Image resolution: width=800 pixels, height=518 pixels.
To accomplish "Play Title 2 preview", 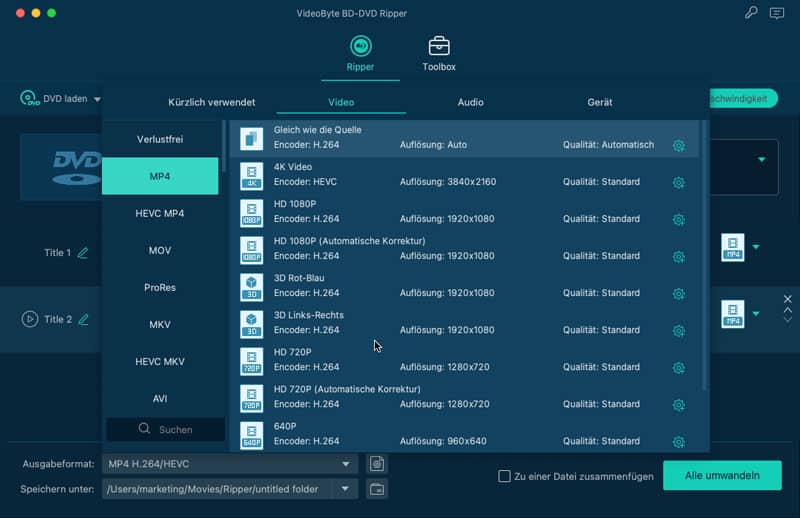I will tap(30, 319).
